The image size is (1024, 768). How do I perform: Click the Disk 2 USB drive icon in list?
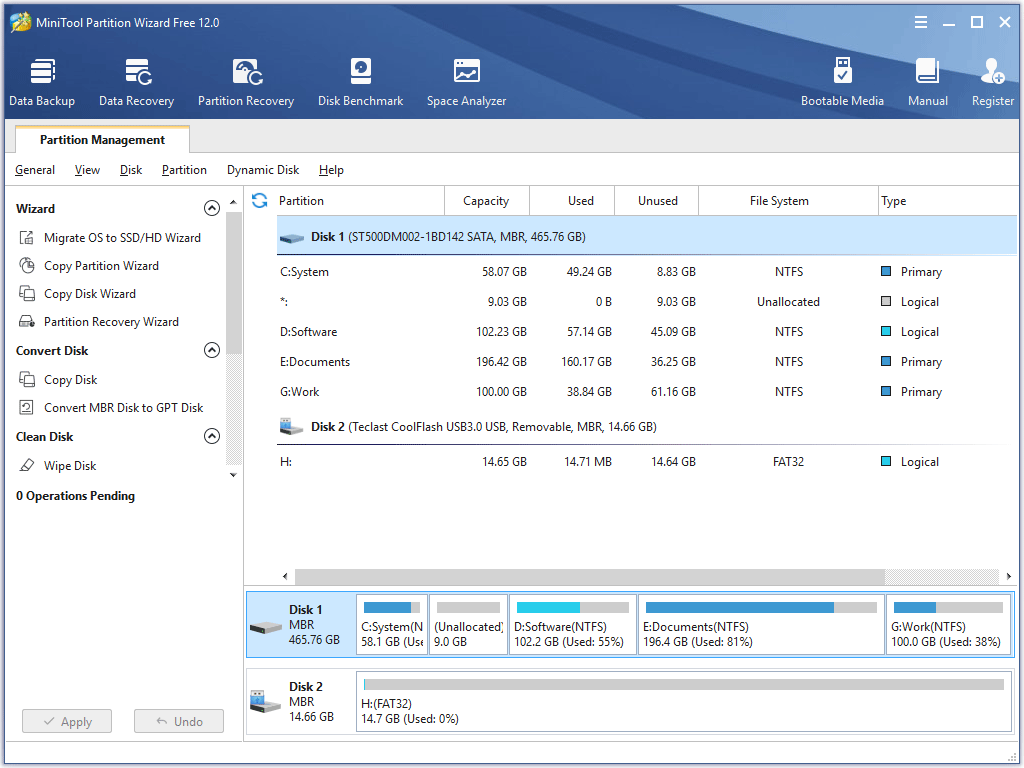coord(291,427)
